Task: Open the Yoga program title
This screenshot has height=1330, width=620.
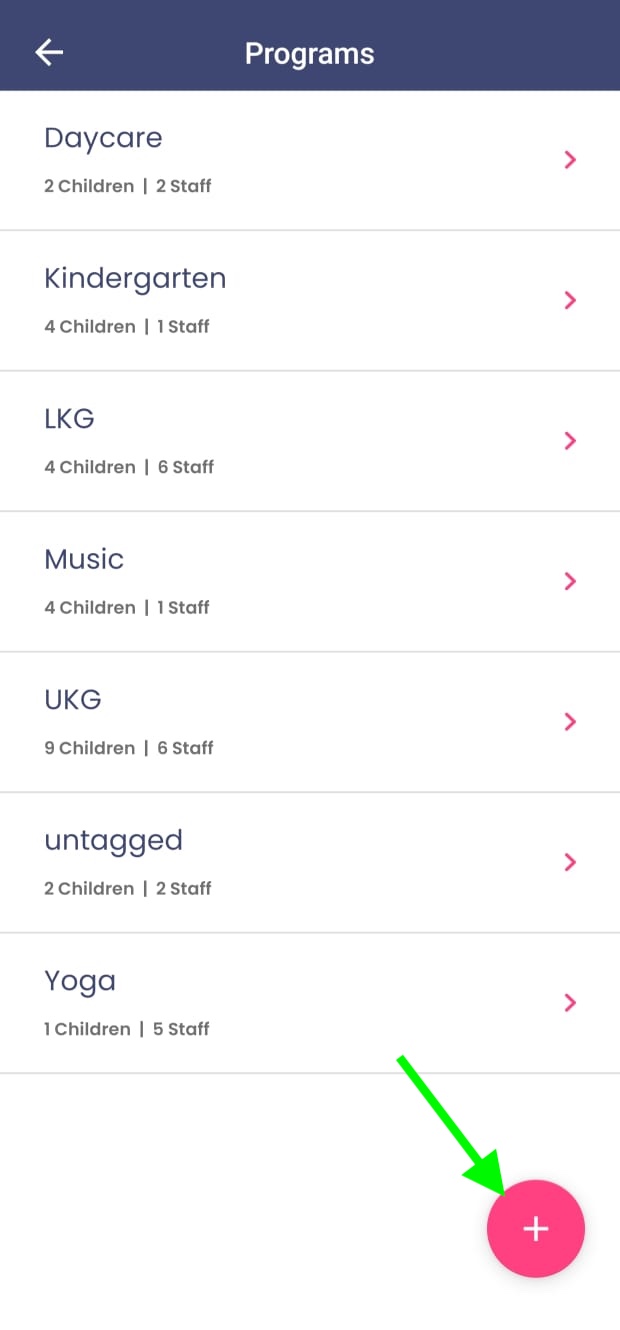Action: click(x=80, y=982)
